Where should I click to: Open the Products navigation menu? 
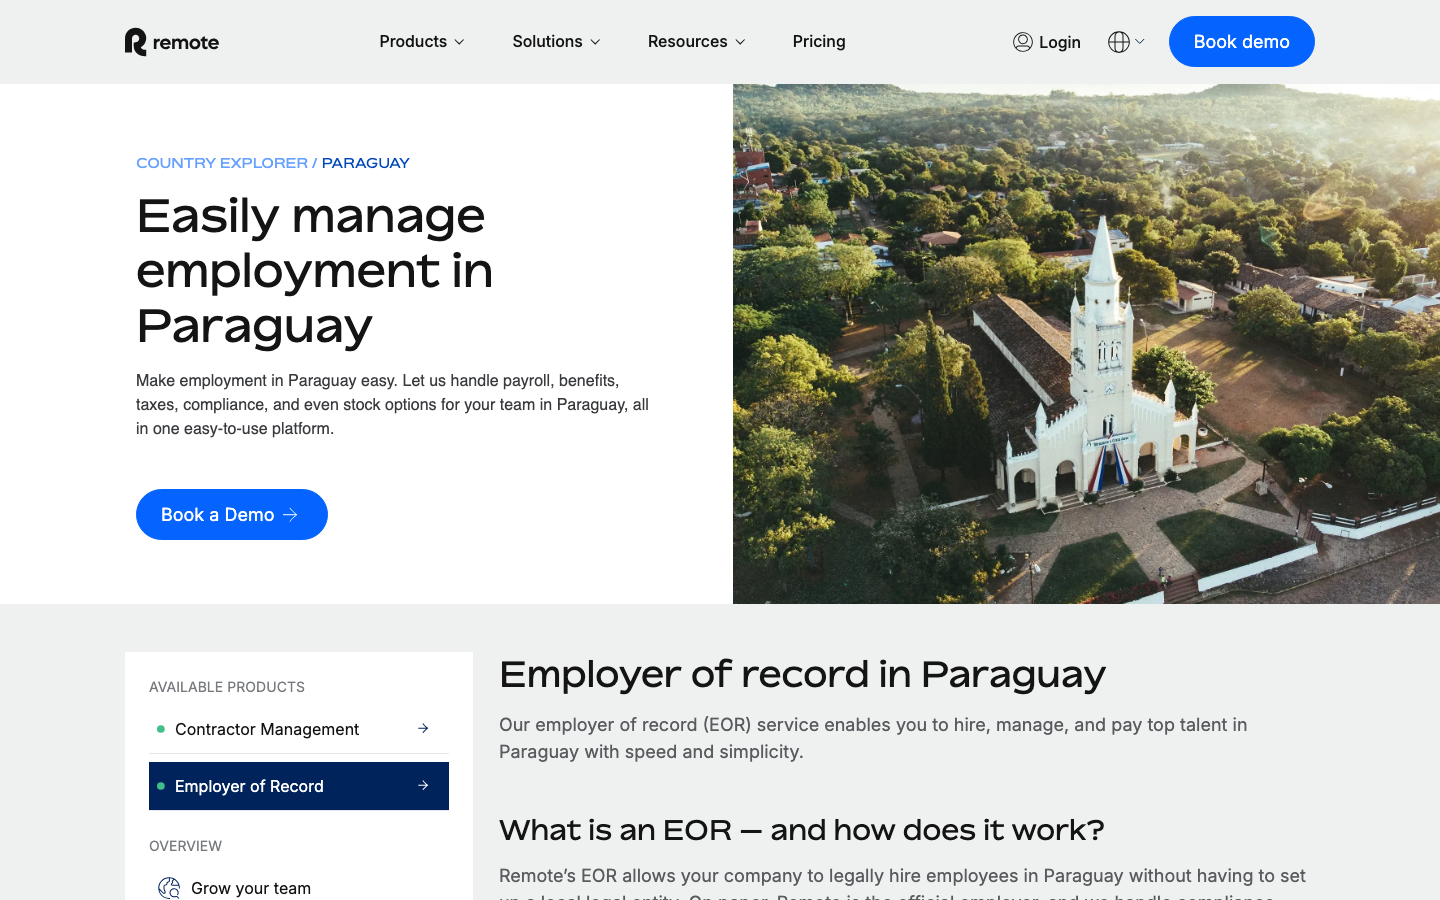(422, 42)
